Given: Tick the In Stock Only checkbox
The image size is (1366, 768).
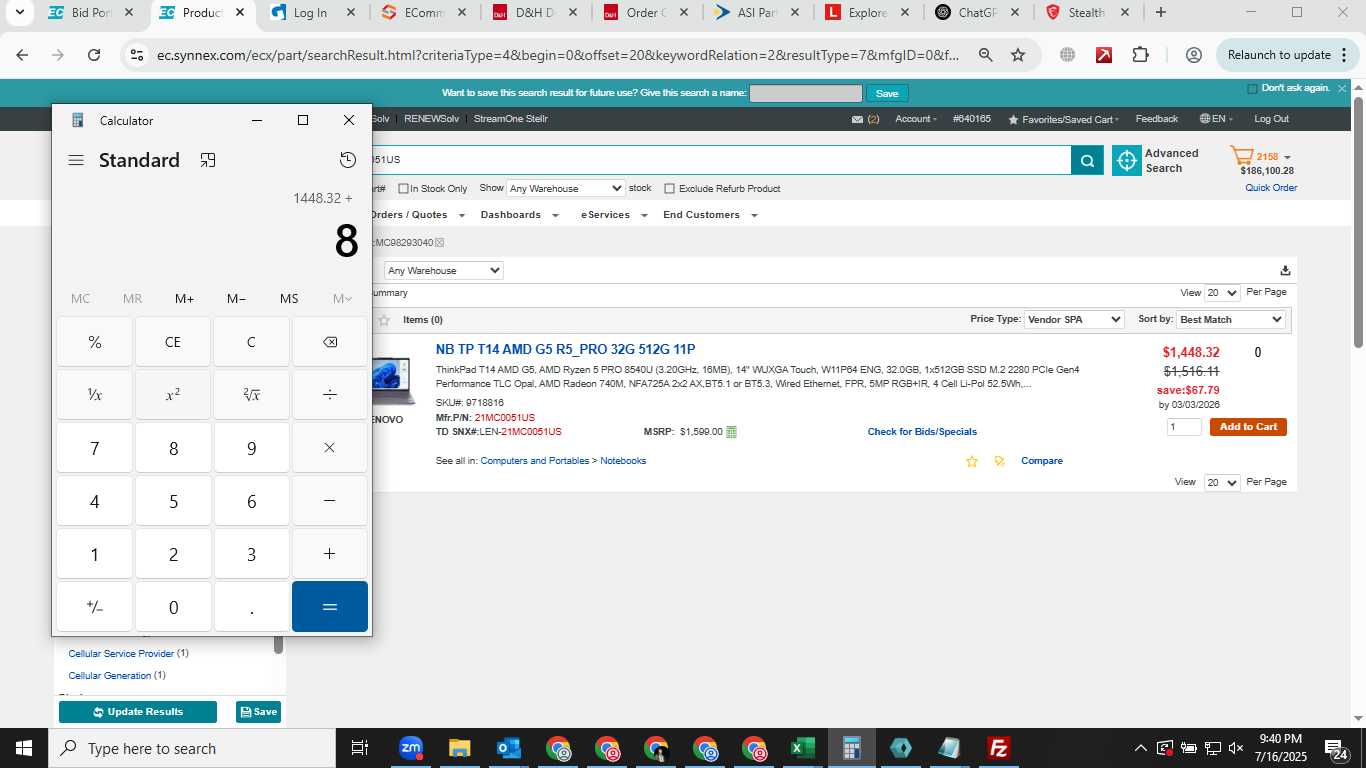Looking at the screenshot, I should point(403,188).
